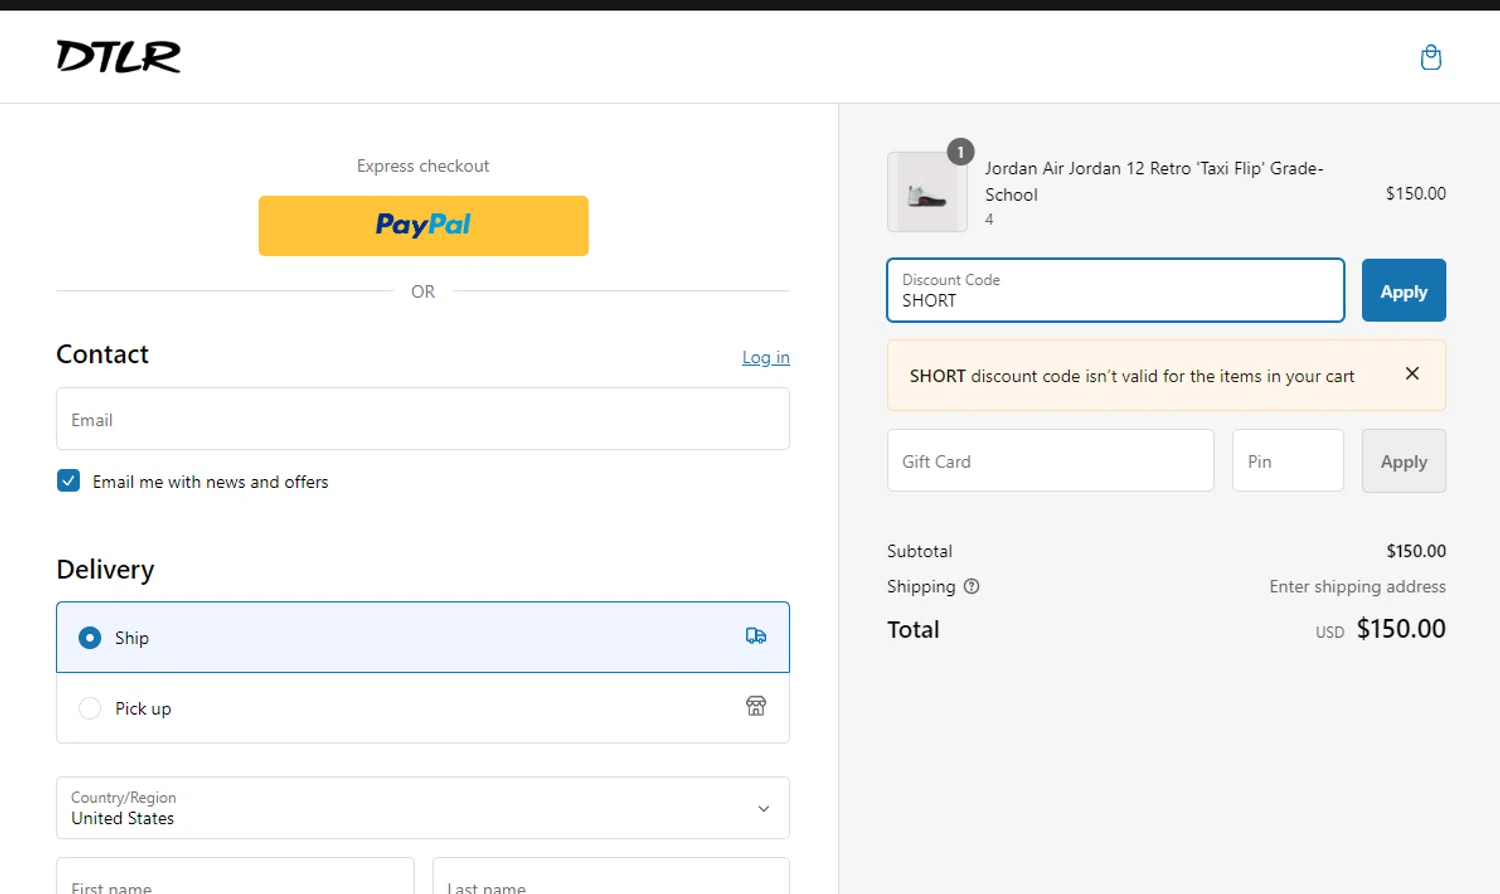The width and height of the screenshot is (1500, 894).
Task: Click the Express checkout label
Action: pyautogui.click(x=423, y=166)
